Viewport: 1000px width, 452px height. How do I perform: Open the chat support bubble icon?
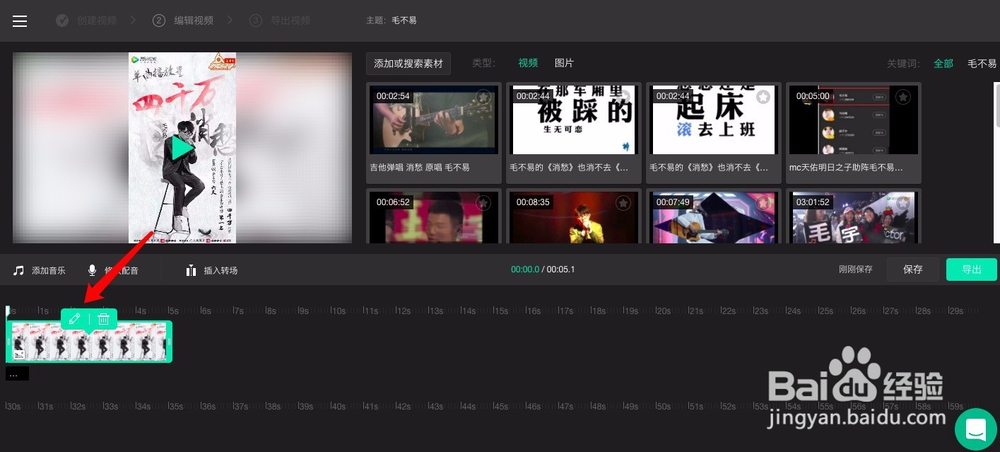[976, 429]
